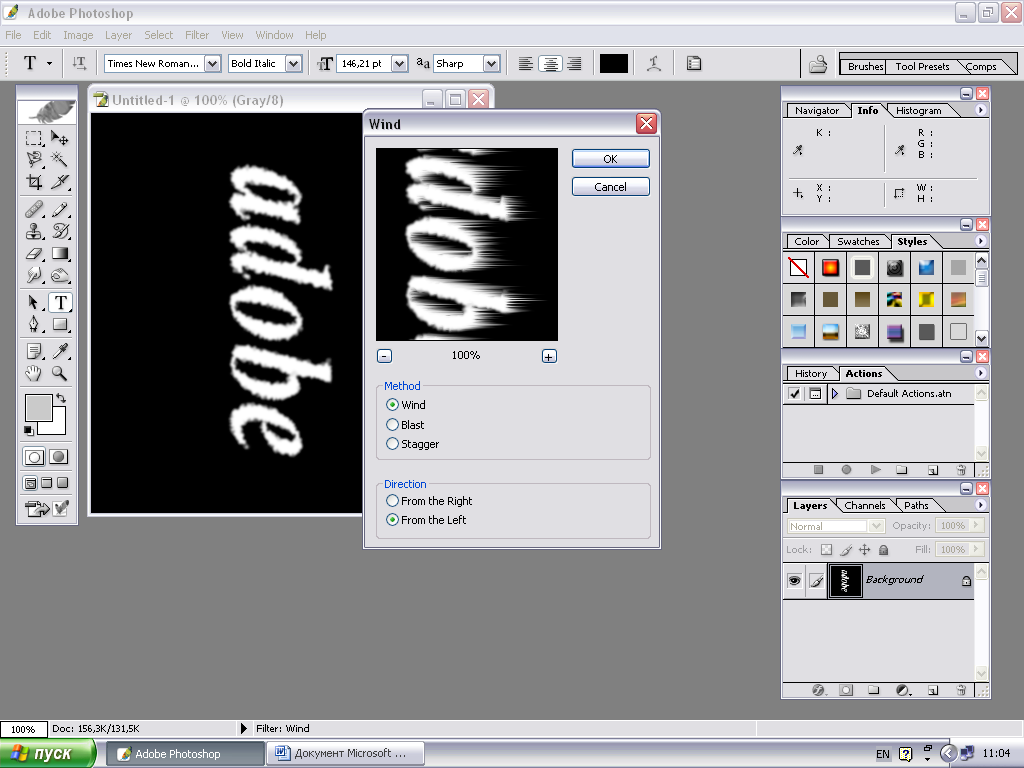1024x768 pixels.
Task: Apply the red sunburst style swatch
Action: click(830, 268)
